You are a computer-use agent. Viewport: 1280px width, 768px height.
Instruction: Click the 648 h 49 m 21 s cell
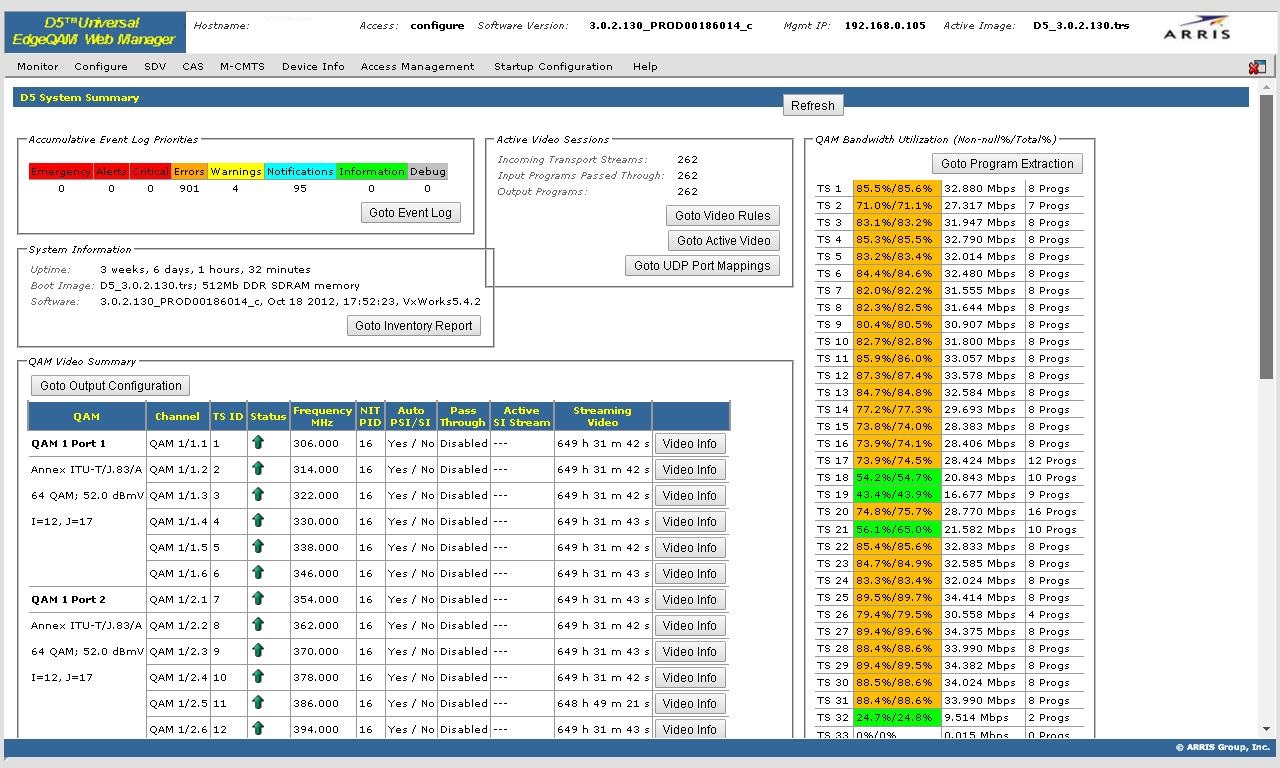[603, 704]
